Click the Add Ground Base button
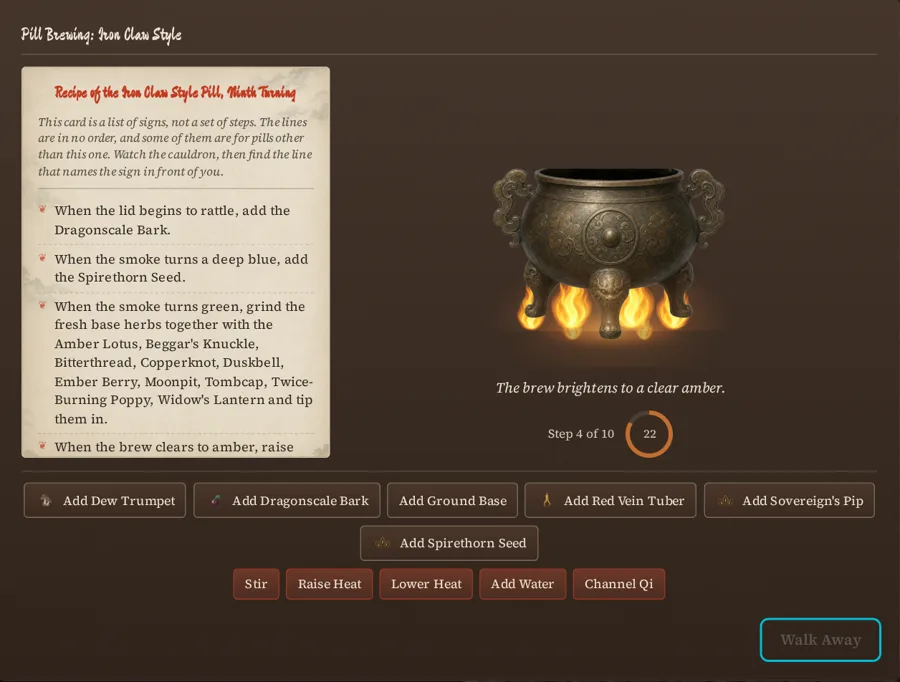900x682 pixels. pos(452,501)
